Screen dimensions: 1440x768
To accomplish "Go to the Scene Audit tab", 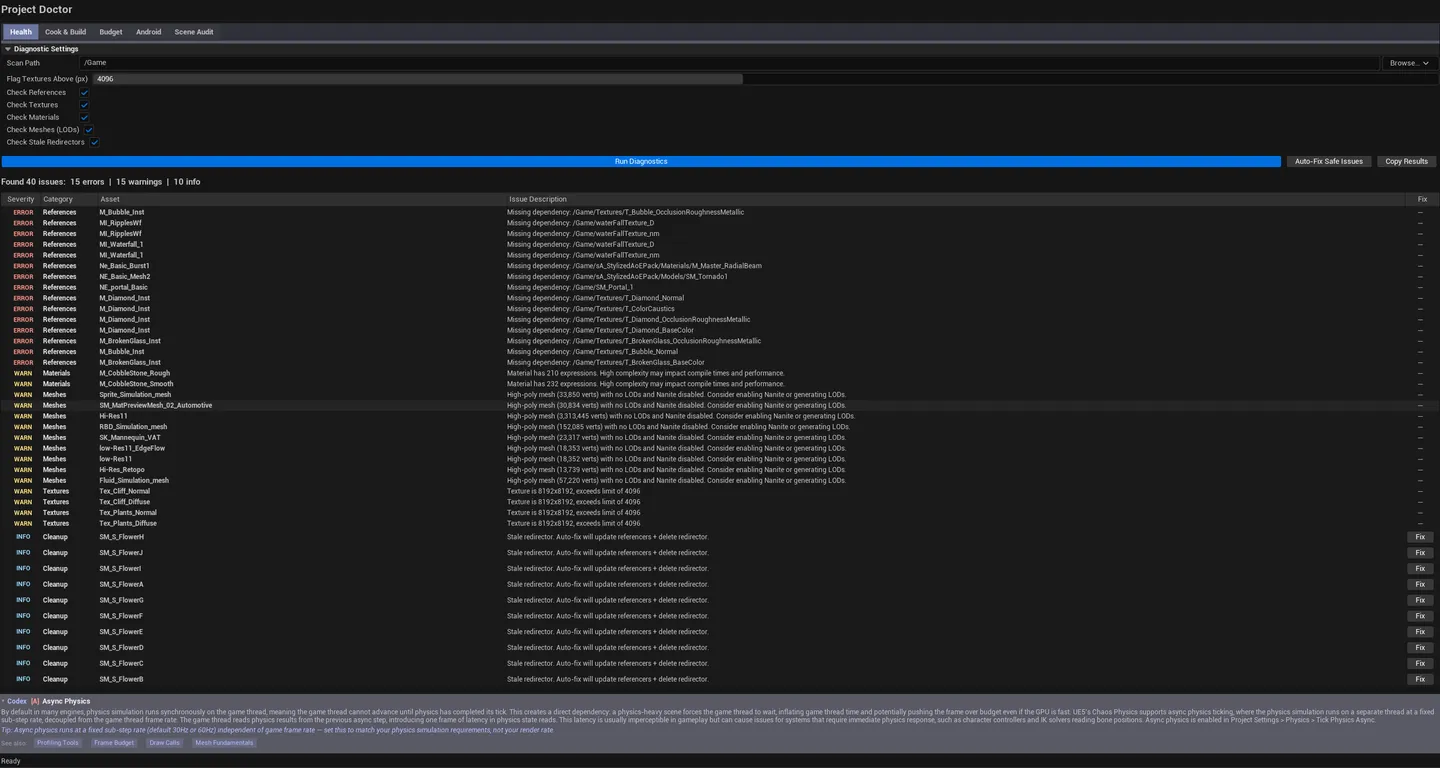I will [194, 32].
